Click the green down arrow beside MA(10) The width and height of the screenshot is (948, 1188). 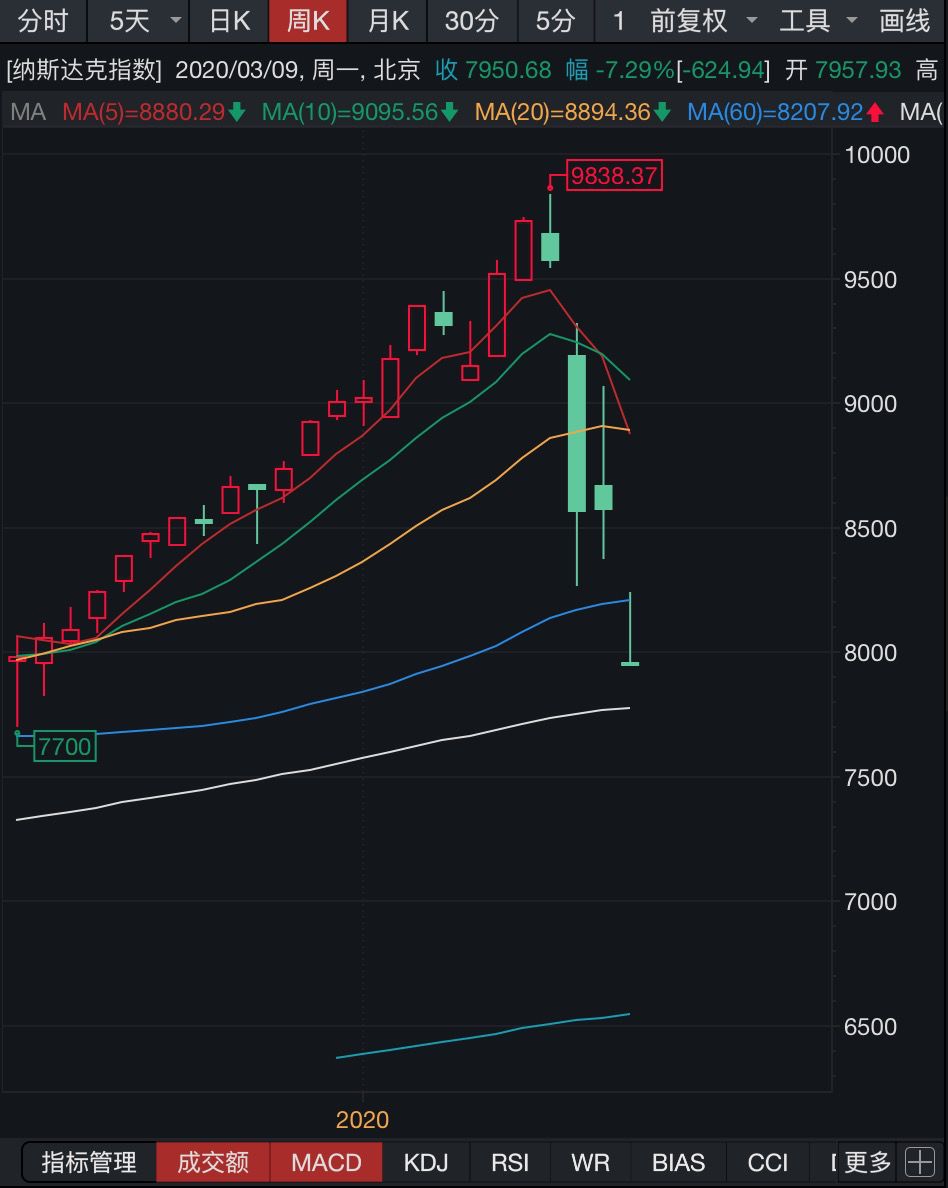[449, 113]
